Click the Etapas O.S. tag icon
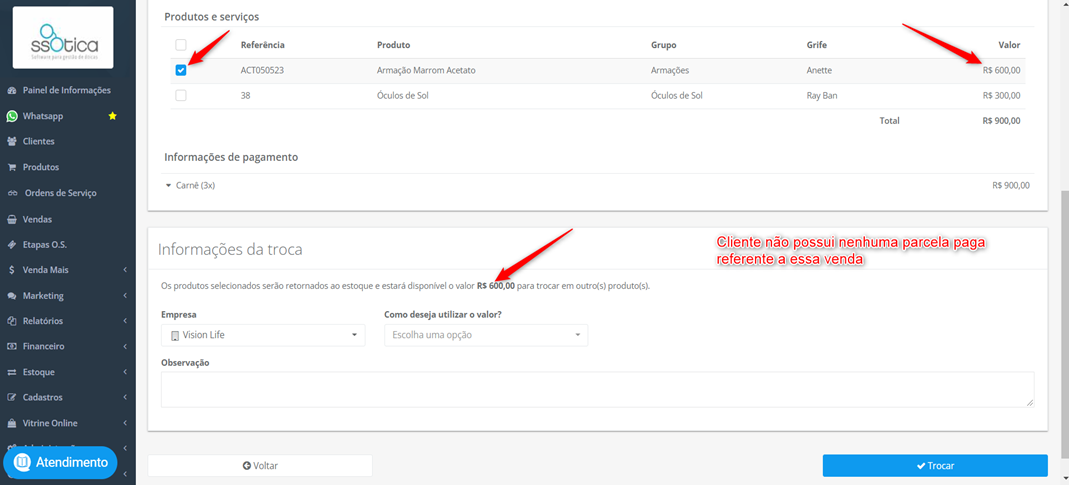The width and height of the screenshot is (1069, 485). (12, 244)
